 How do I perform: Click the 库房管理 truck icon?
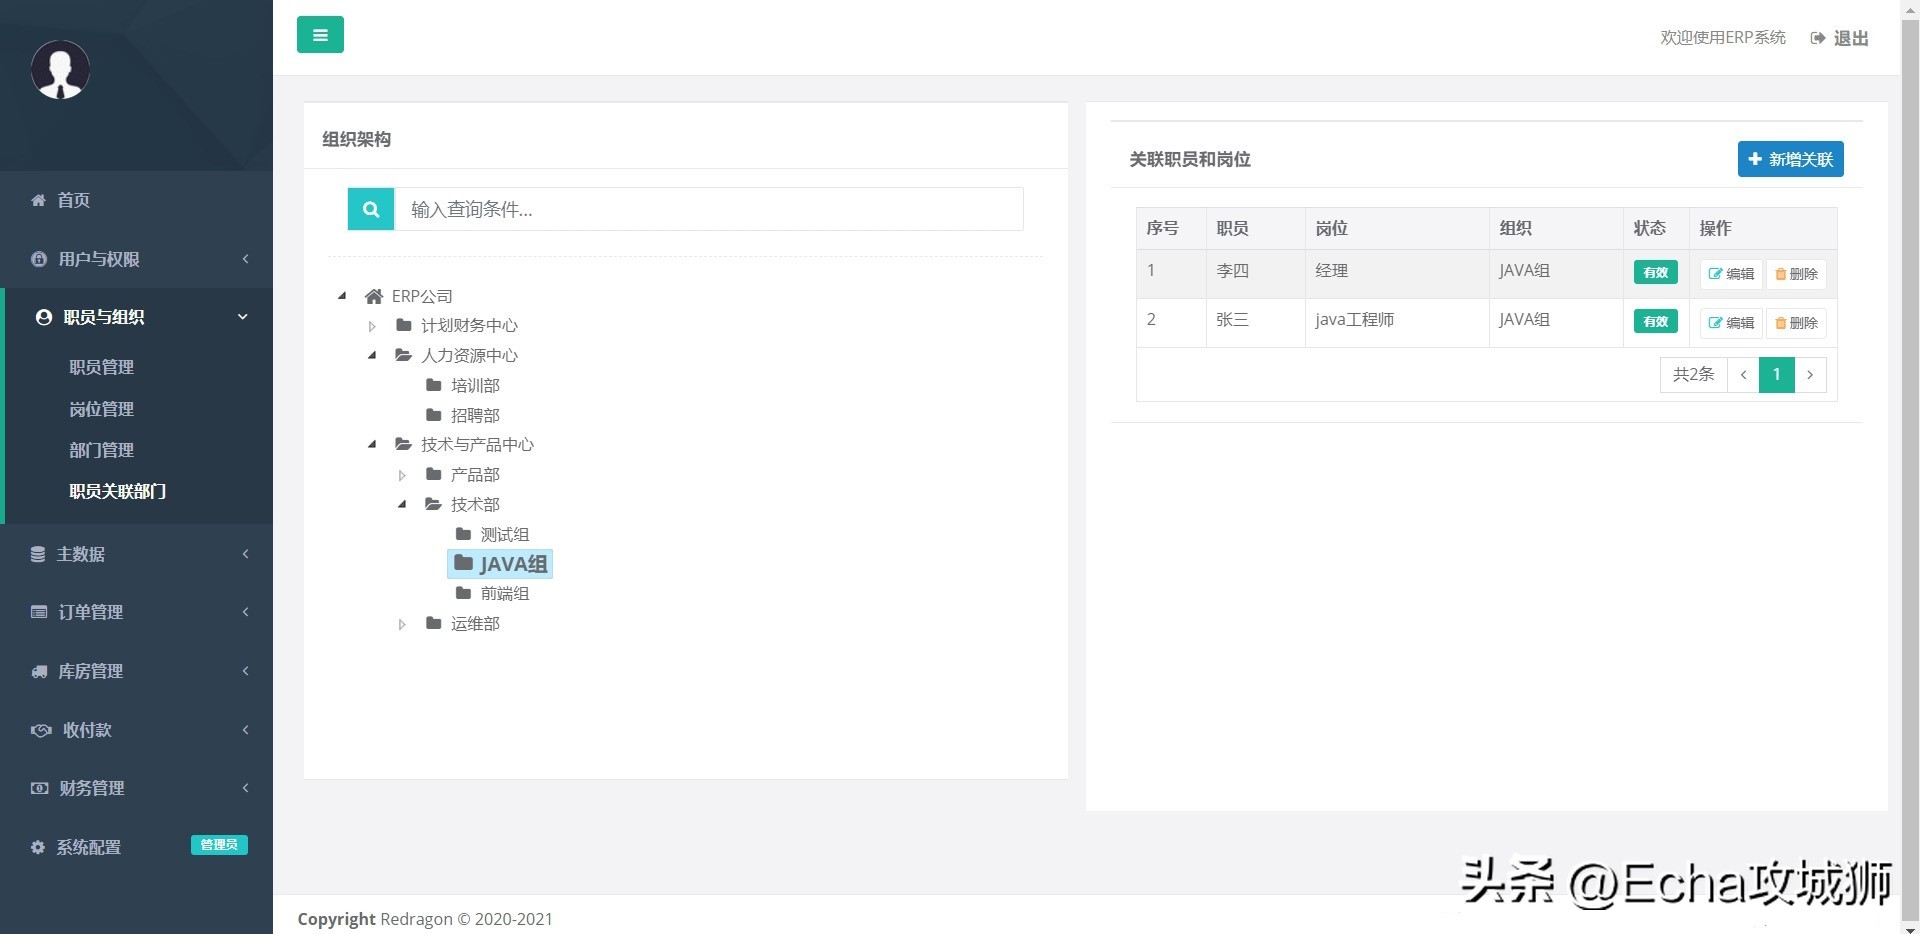click(x=38, y=671)
